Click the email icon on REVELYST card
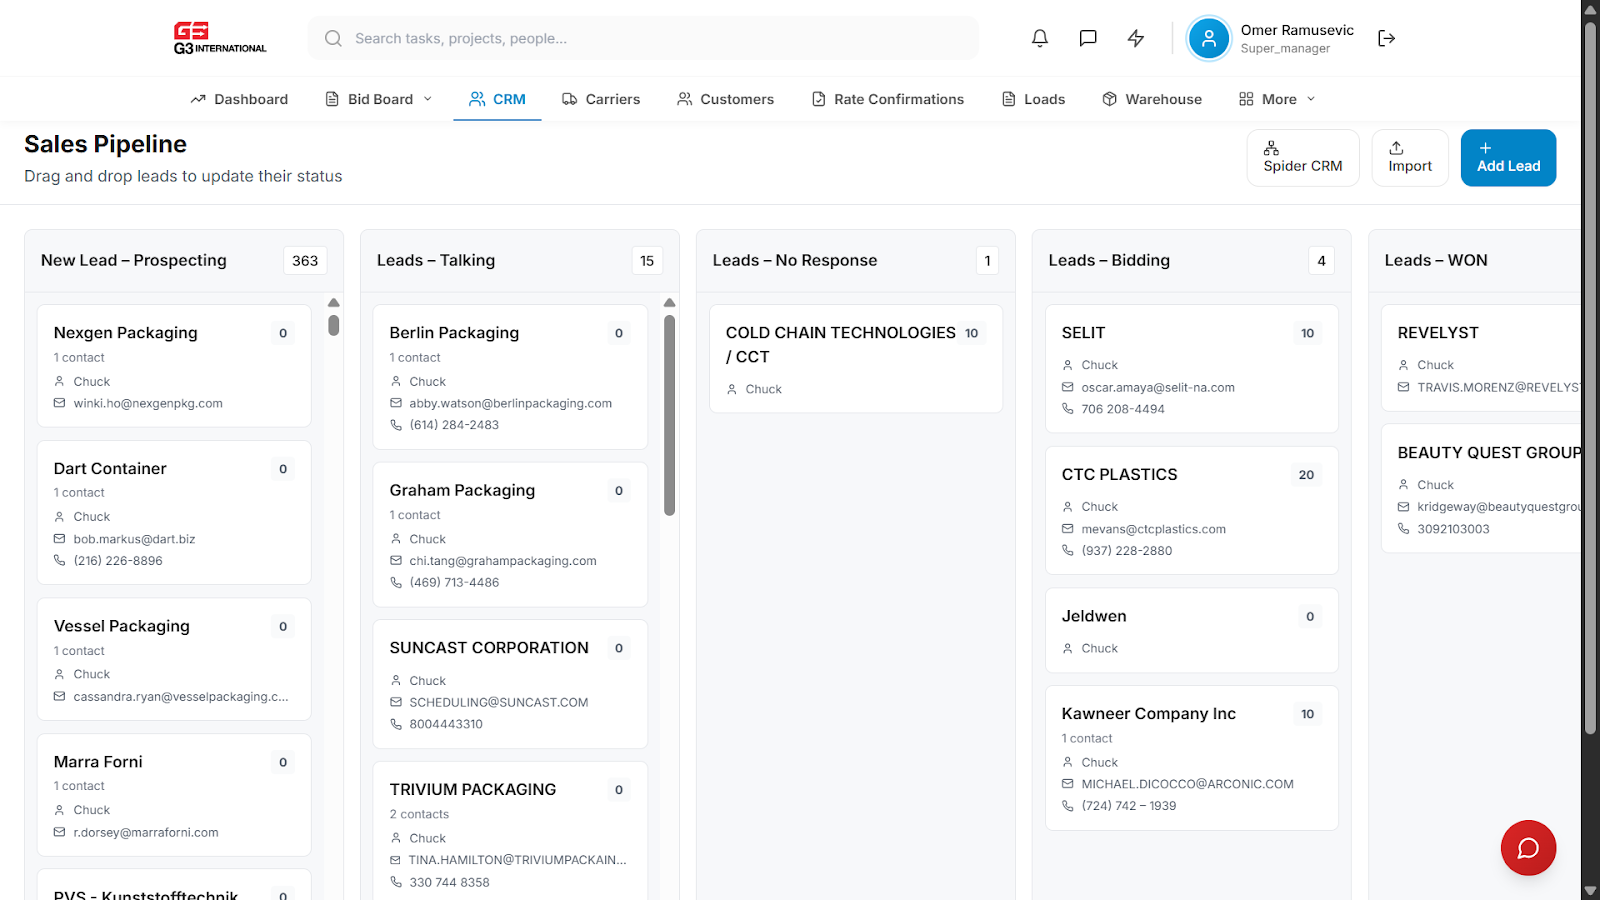 click(x=1404, y=387)
